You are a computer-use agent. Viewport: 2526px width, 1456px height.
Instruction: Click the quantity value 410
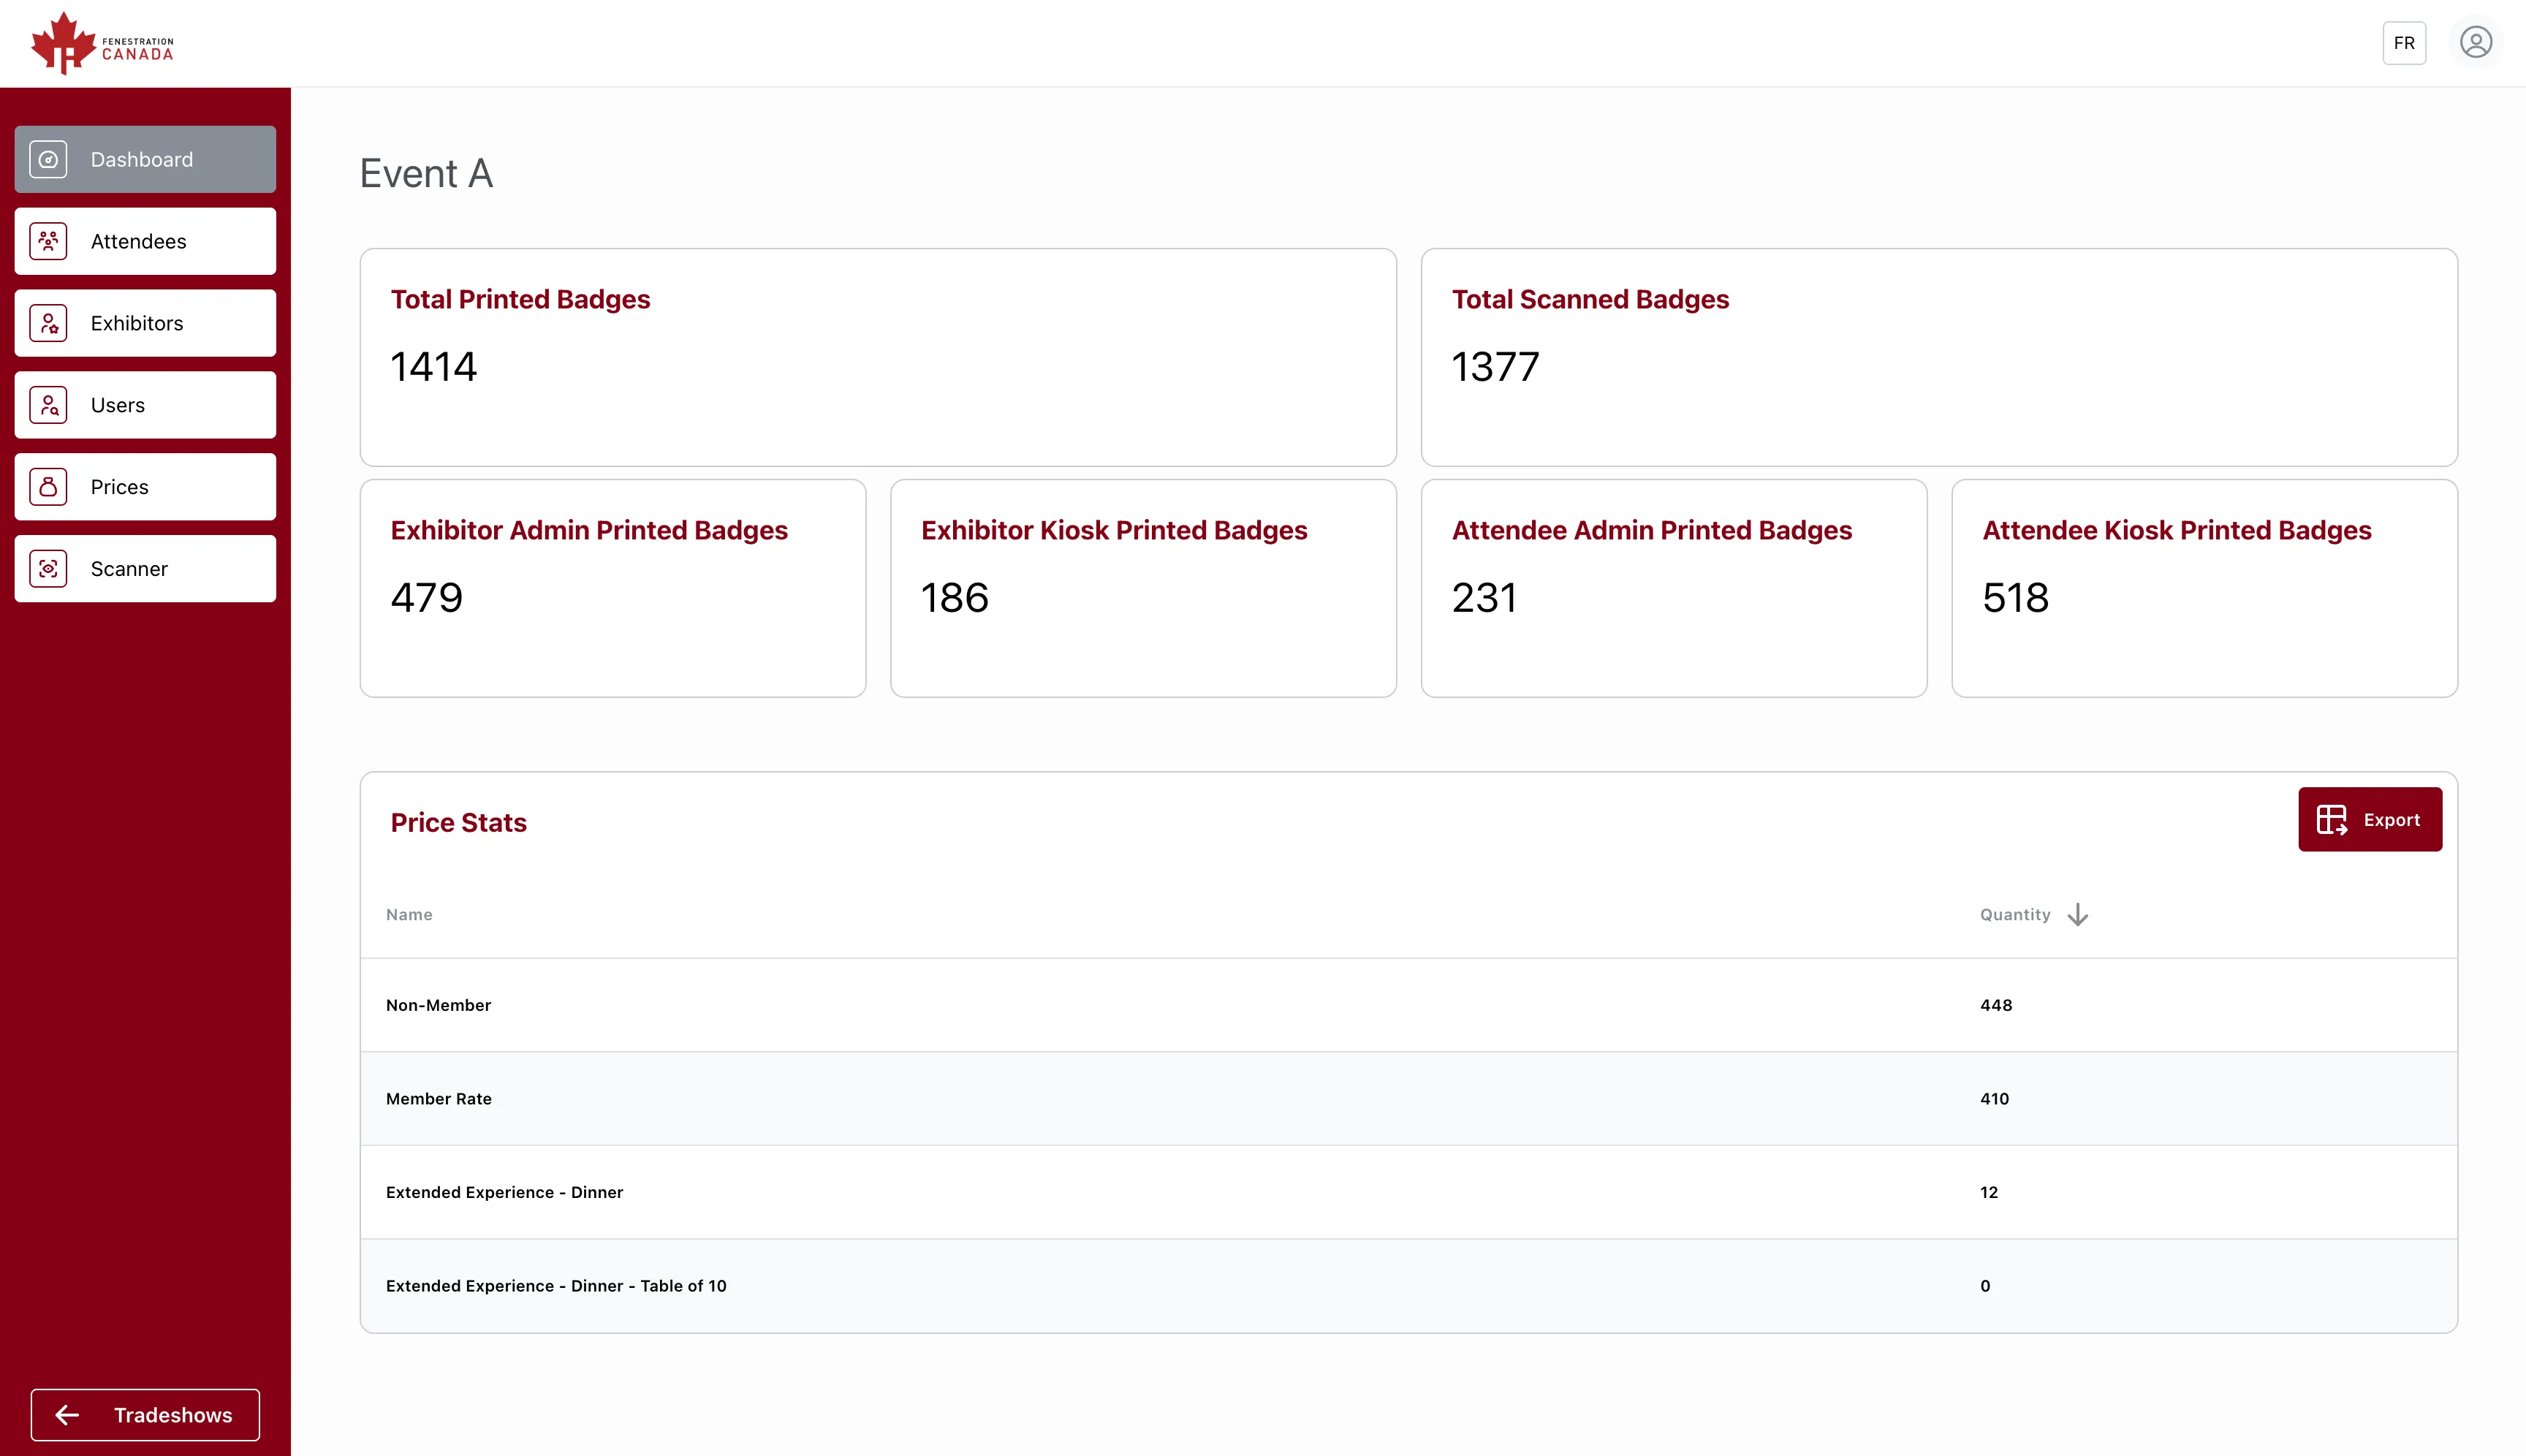tap(1994, 1099)
